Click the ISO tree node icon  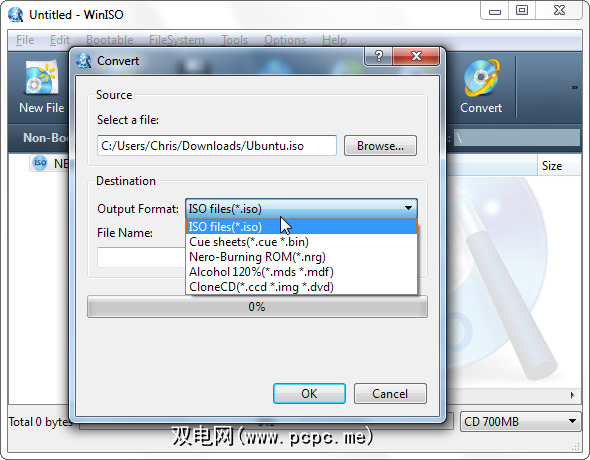(40, 163)
